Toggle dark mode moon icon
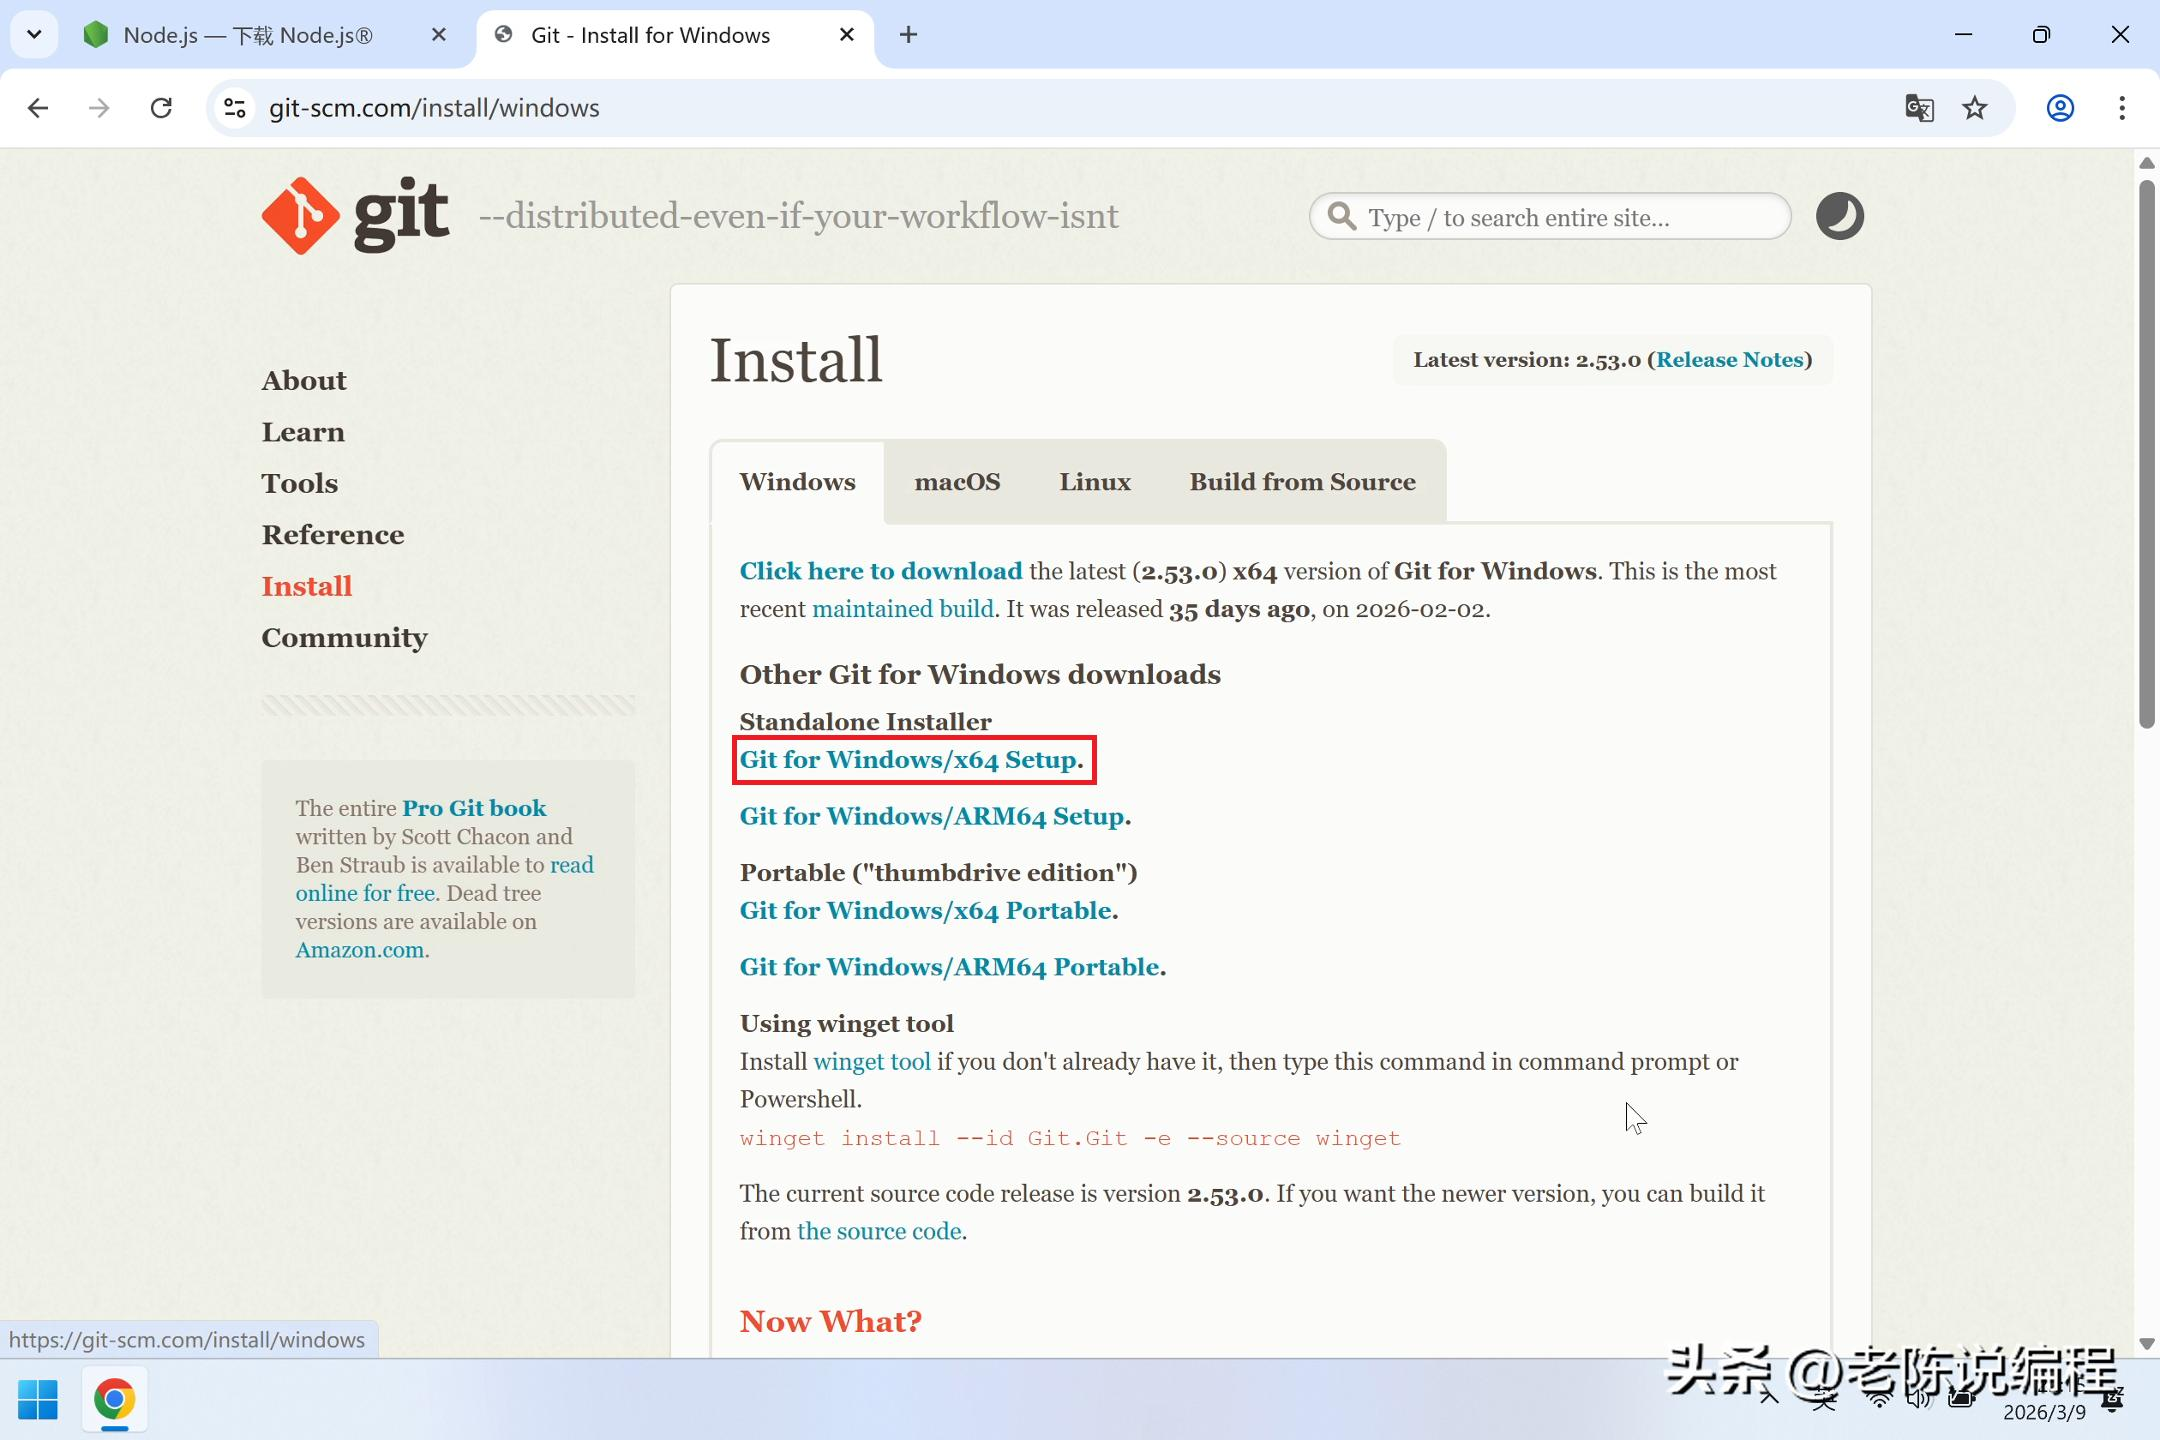2160x1440 pixels. pos(1839,216)
